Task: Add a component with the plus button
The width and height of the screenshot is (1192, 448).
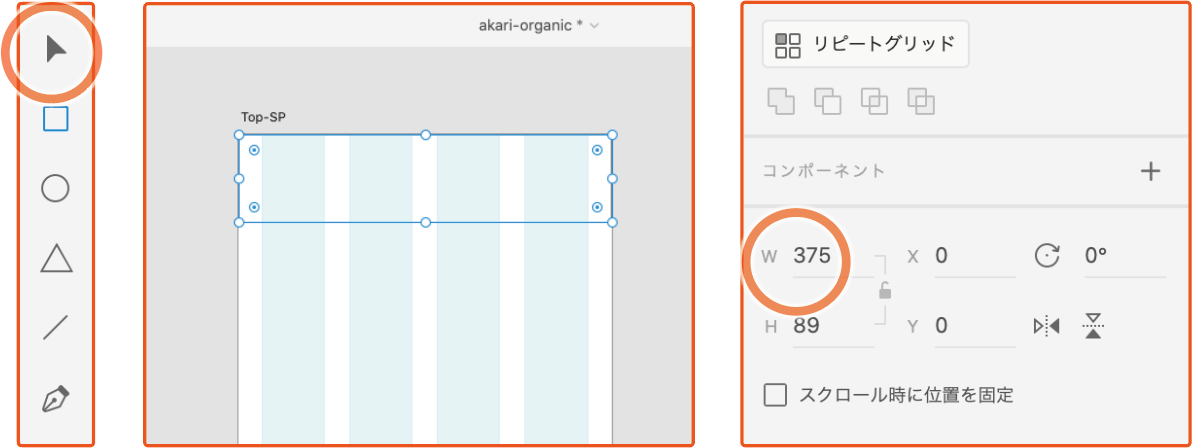Action: click(1150, 171)
